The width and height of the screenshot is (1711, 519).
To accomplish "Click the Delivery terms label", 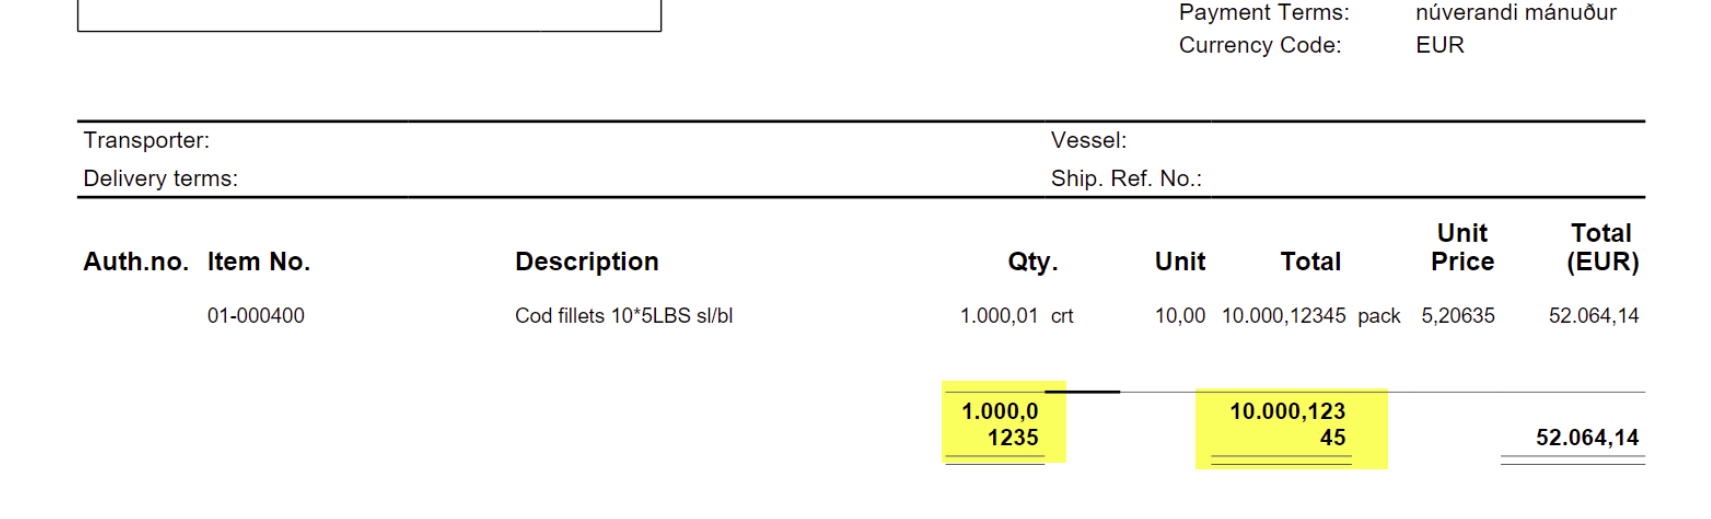I will [160, 178].
